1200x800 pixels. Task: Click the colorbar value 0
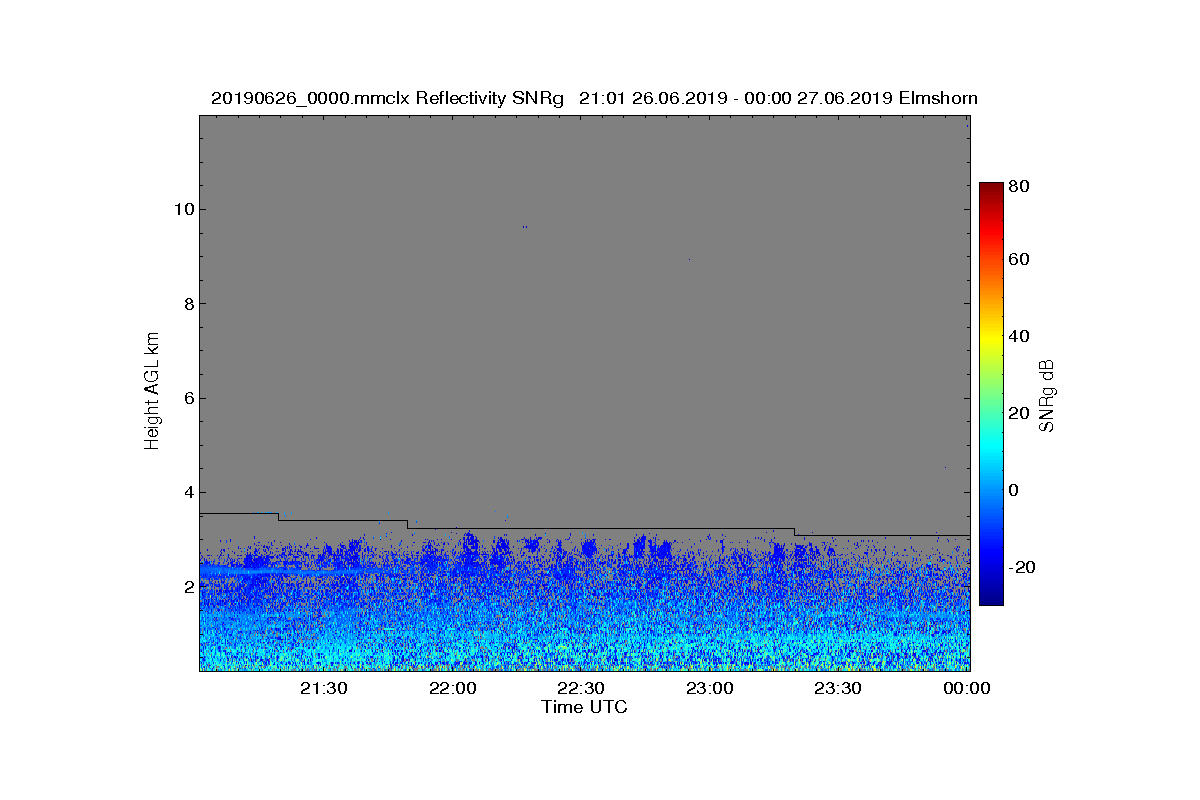pyautogui.click(x=1015, y=490)
